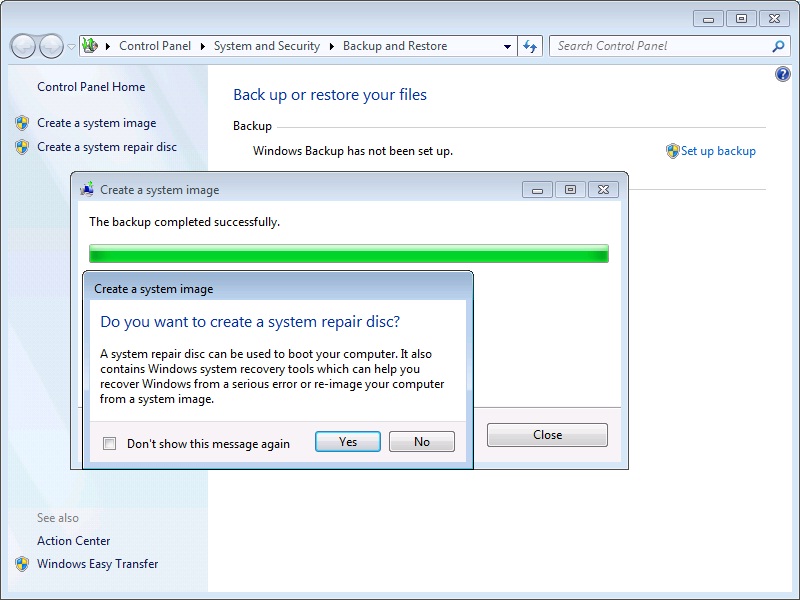This screenshot has height=600, width=800.
Task: Open the recent pages dropdown arrow
Action: click(72, 46)
